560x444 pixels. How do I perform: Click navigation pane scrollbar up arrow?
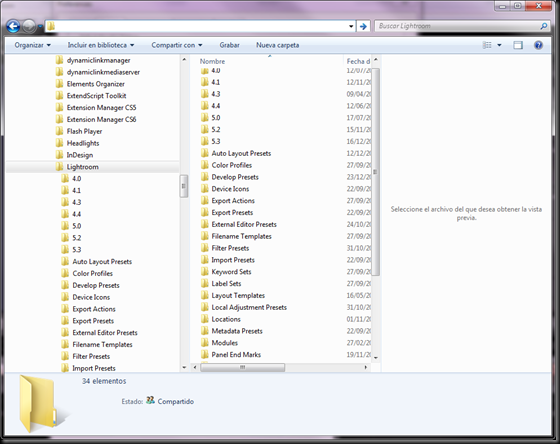click(184, 59)
